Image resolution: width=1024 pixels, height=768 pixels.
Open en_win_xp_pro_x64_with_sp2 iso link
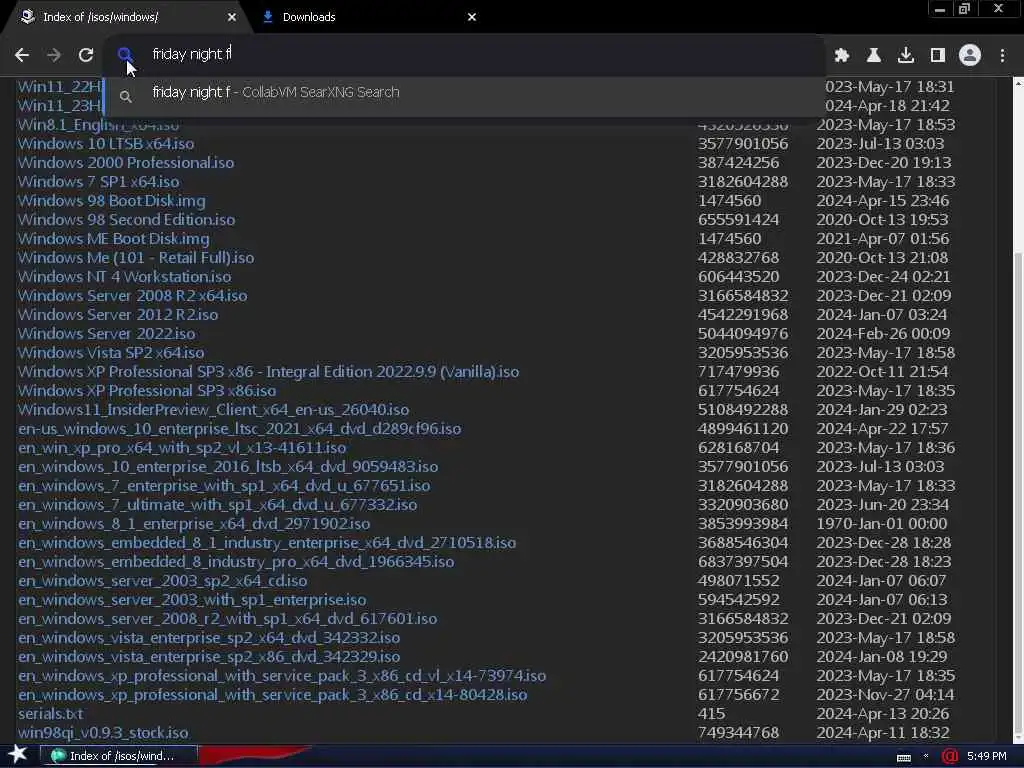pyautogui.click(x=182, y=447)
